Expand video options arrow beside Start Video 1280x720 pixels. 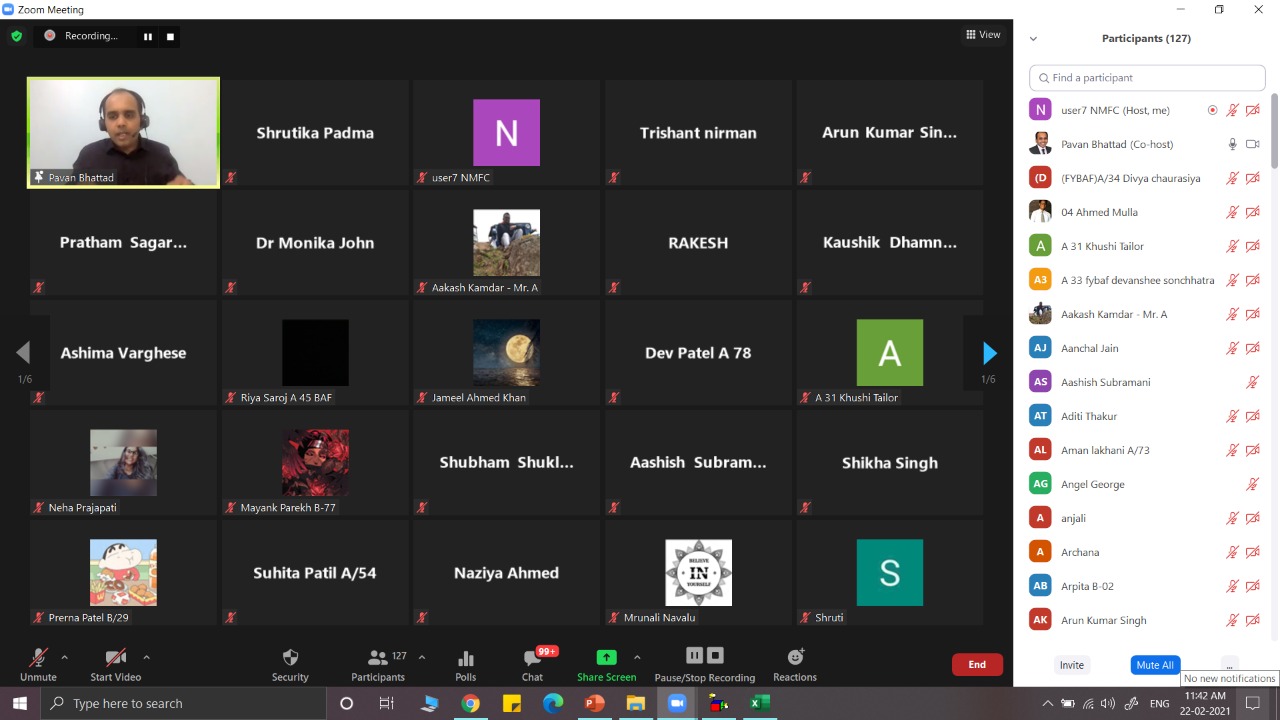pos(146,657)
